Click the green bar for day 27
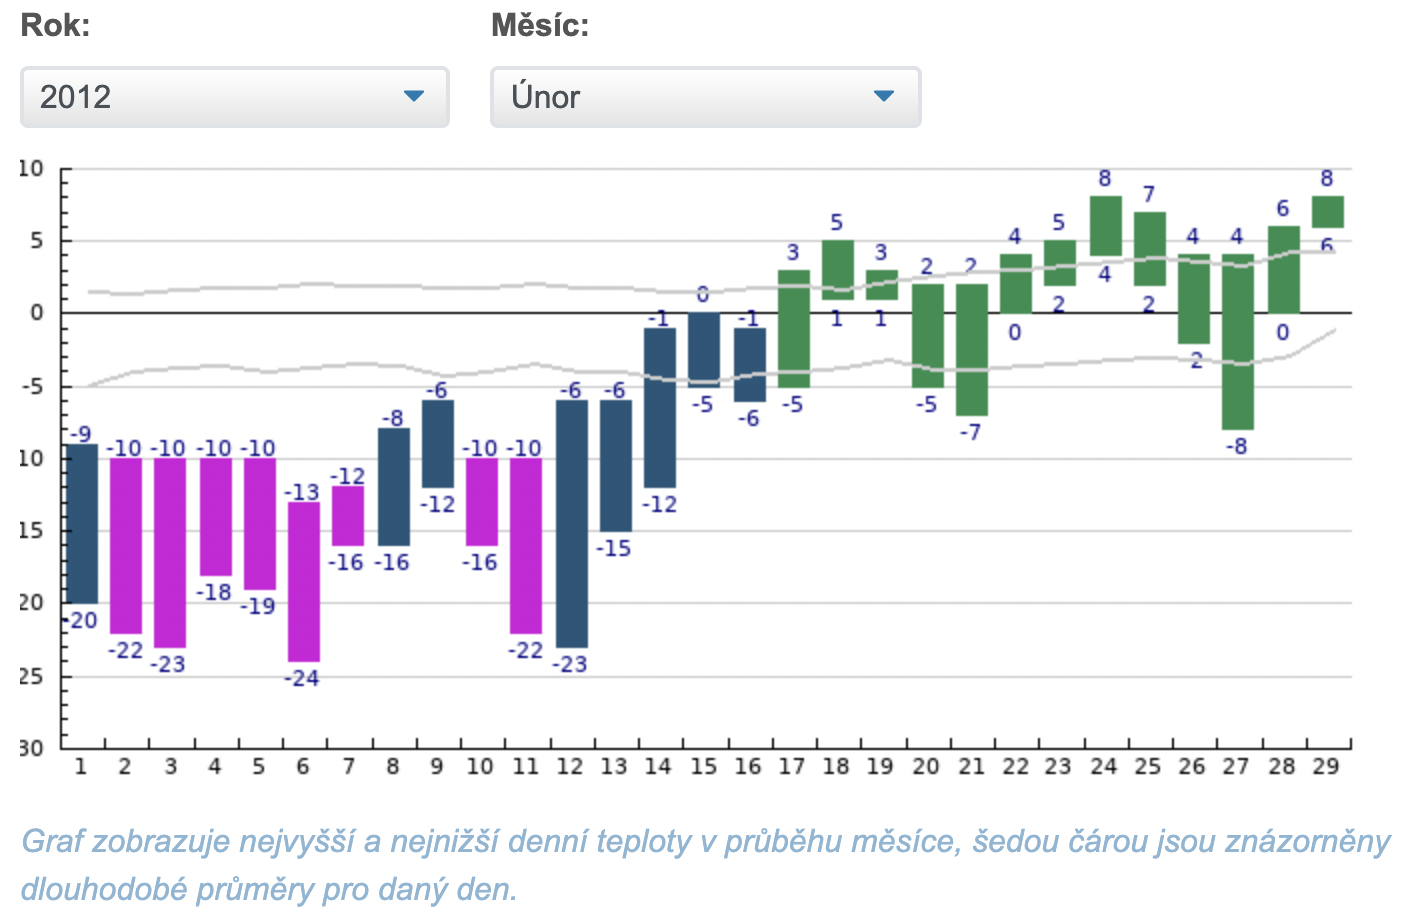This screenshot has height=924, width=1418. [1238, 341]
